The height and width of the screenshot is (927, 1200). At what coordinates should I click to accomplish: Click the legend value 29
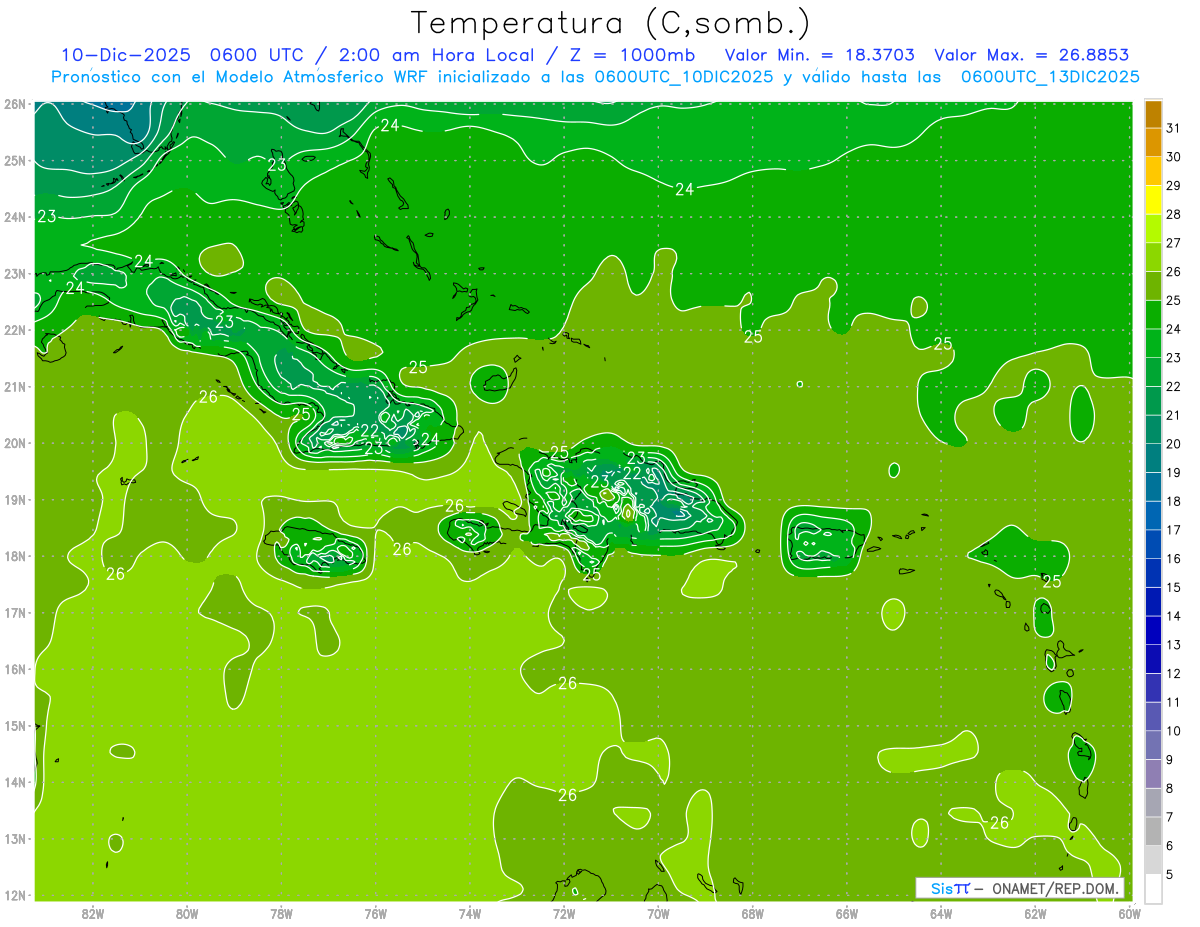point(1173,186)
